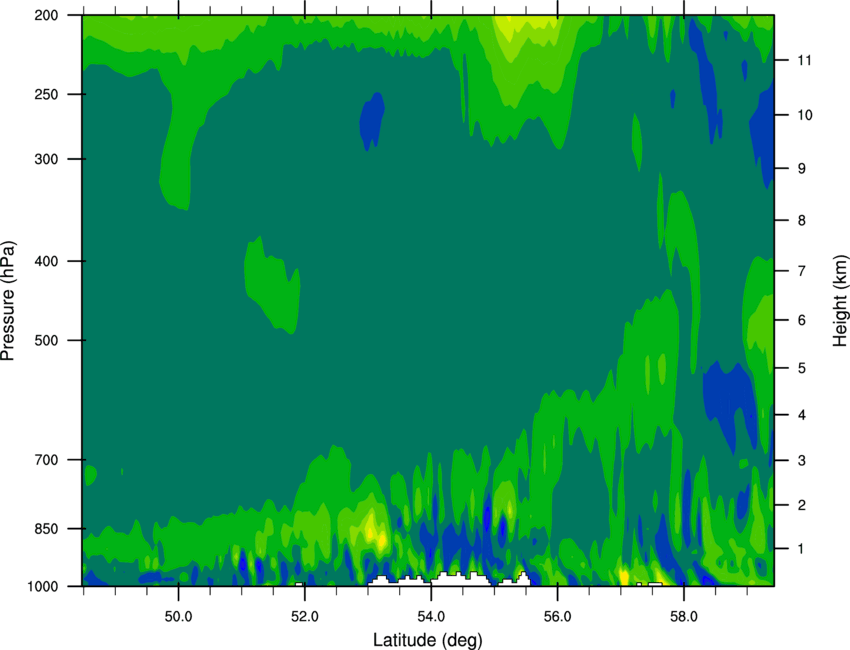Select the 250 pressure tick label
850x650 pixels.
coord(46,94)
